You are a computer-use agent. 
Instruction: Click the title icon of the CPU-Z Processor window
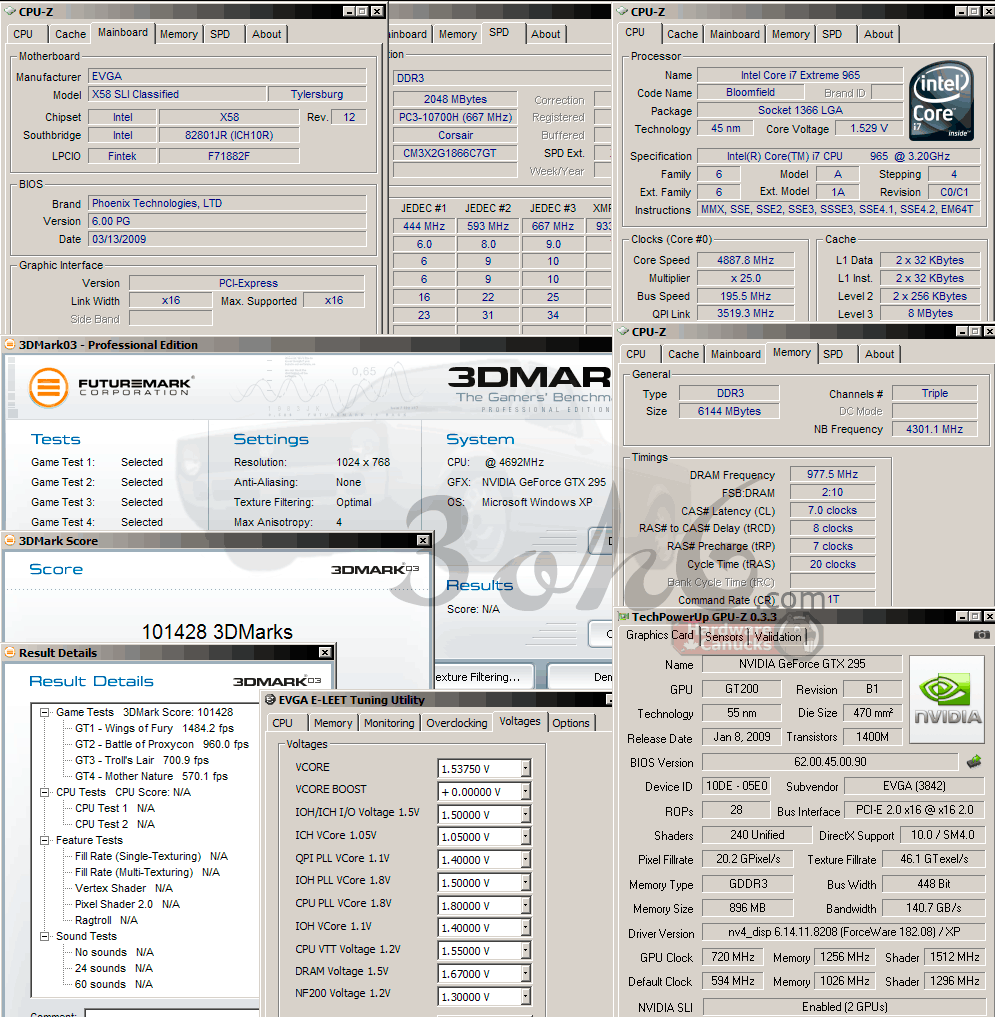(622, 12)
